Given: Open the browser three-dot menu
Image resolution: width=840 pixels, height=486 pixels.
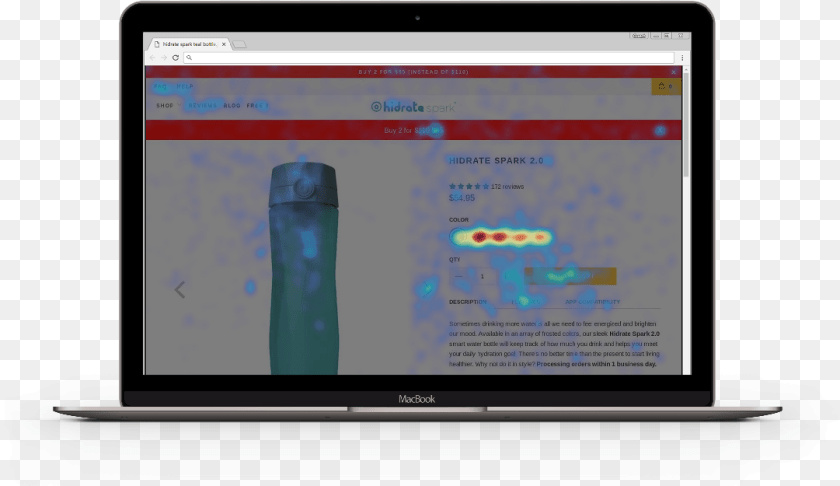Looking at the screenshot, I should 682,57.
